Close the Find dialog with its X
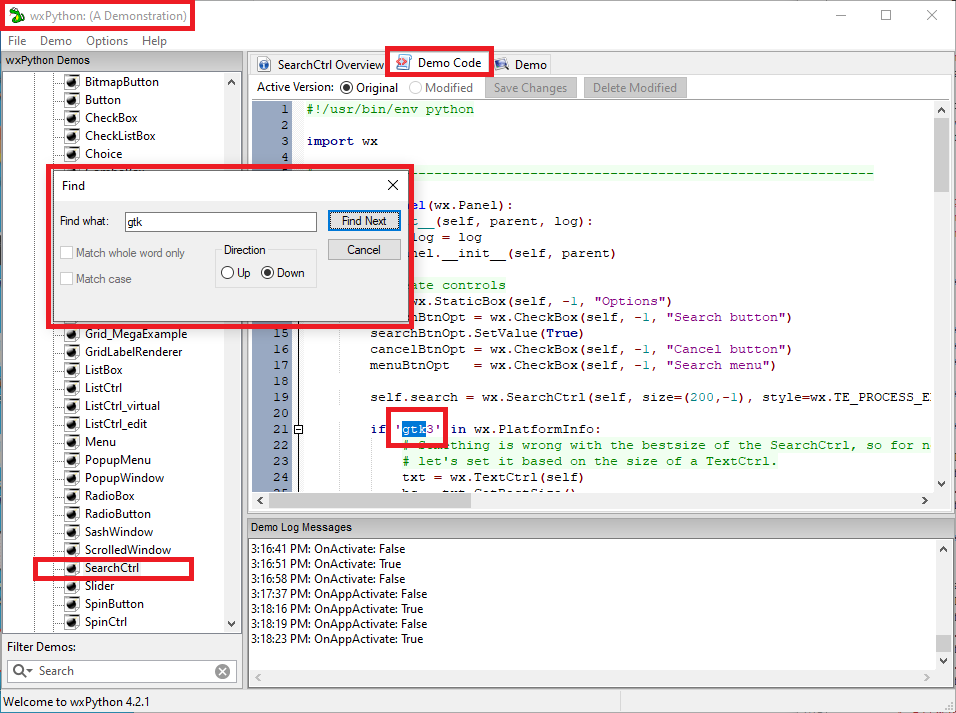 [393, 185]
